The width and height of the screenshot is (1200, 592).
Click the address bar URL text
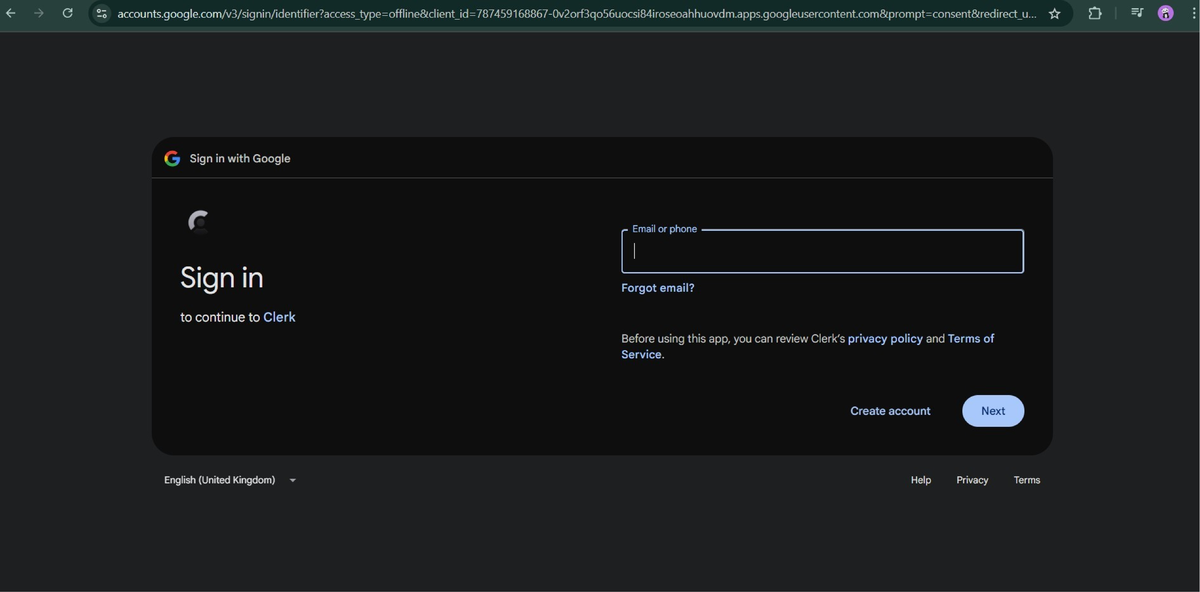576,14
